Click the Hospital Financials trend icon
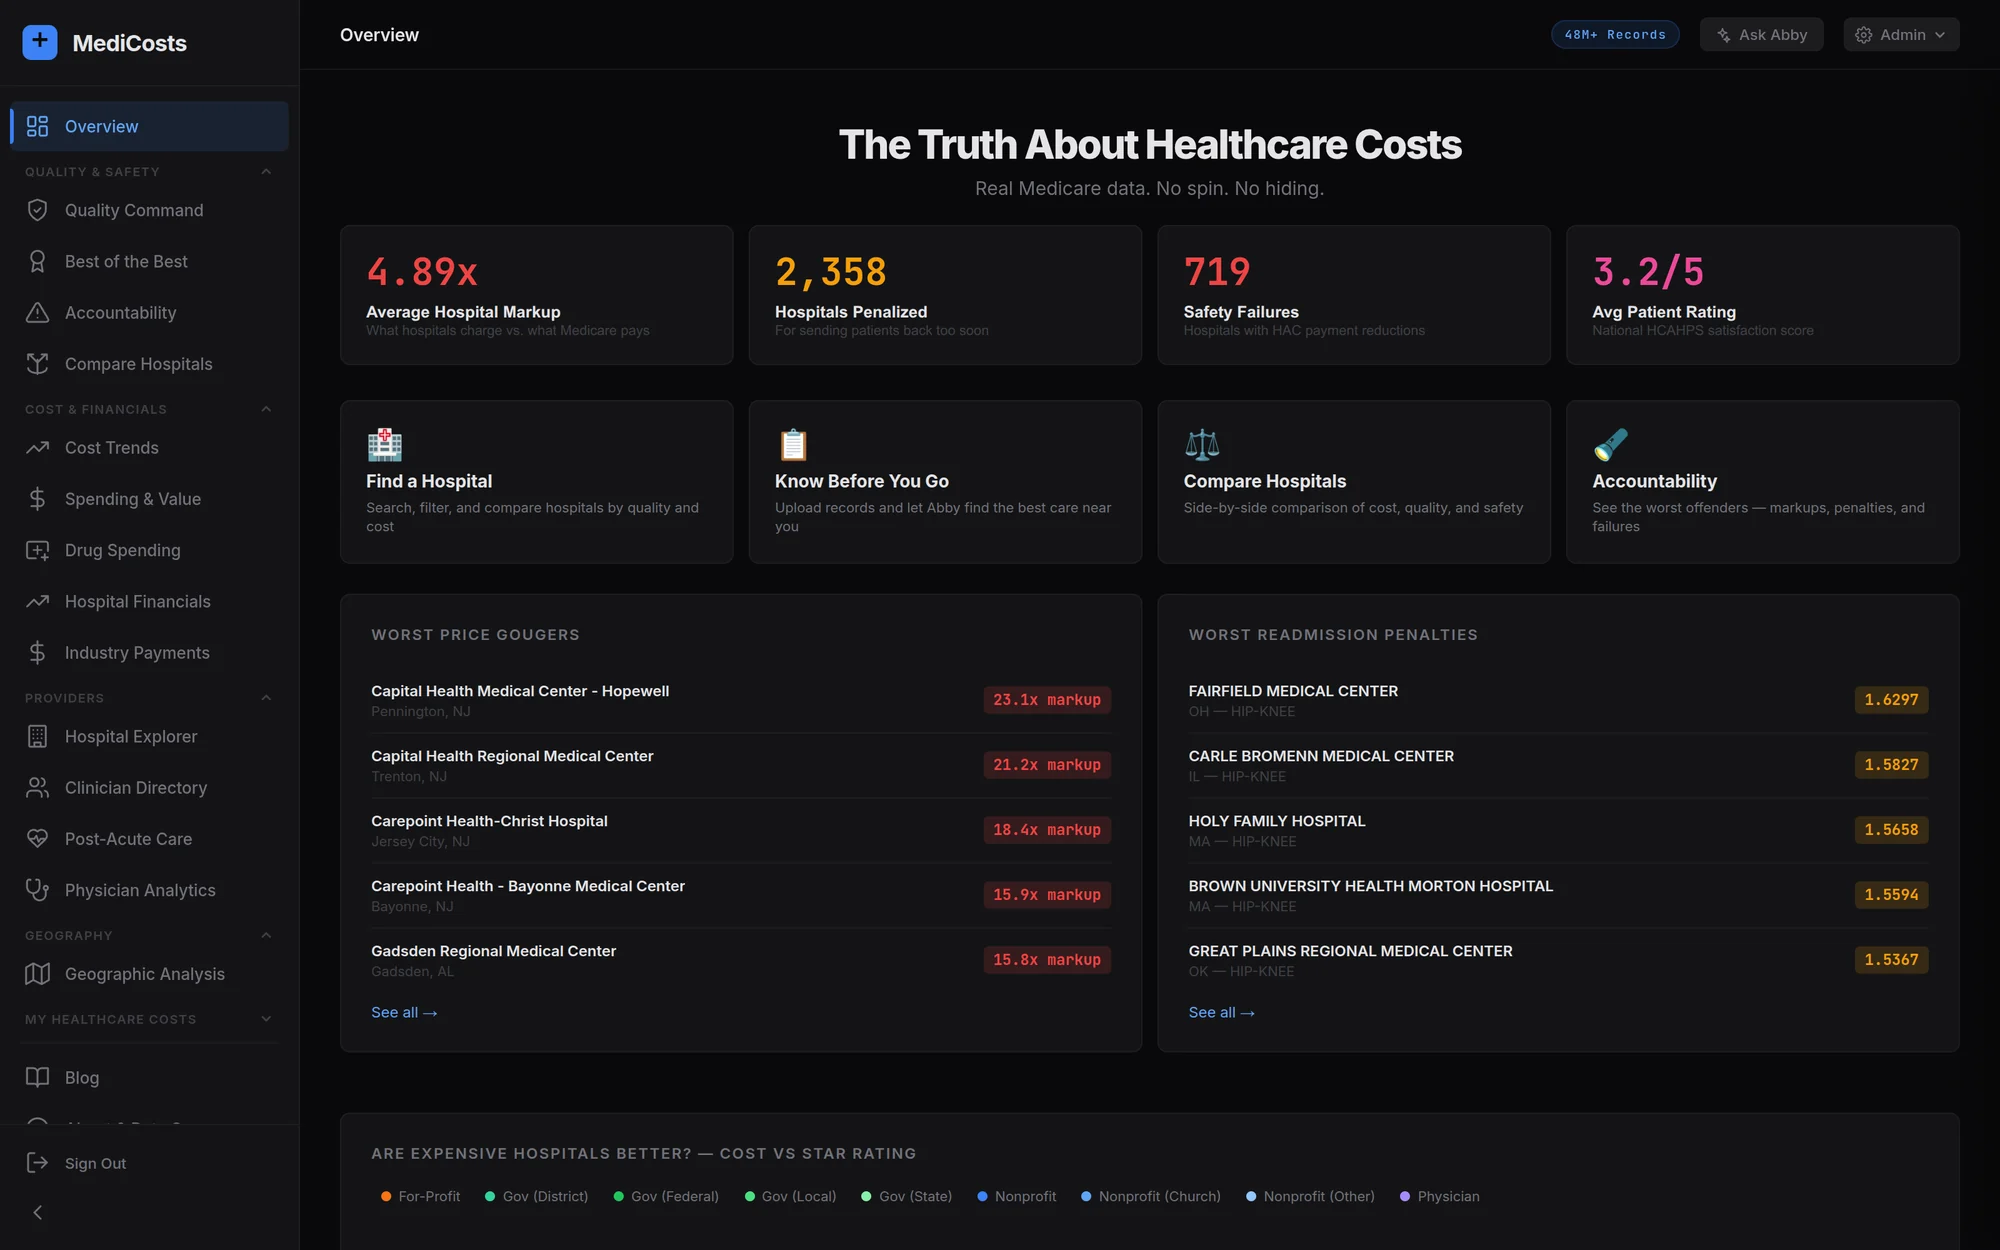The height and width of the screenshot is (1250, 2000). click(37, 601)
